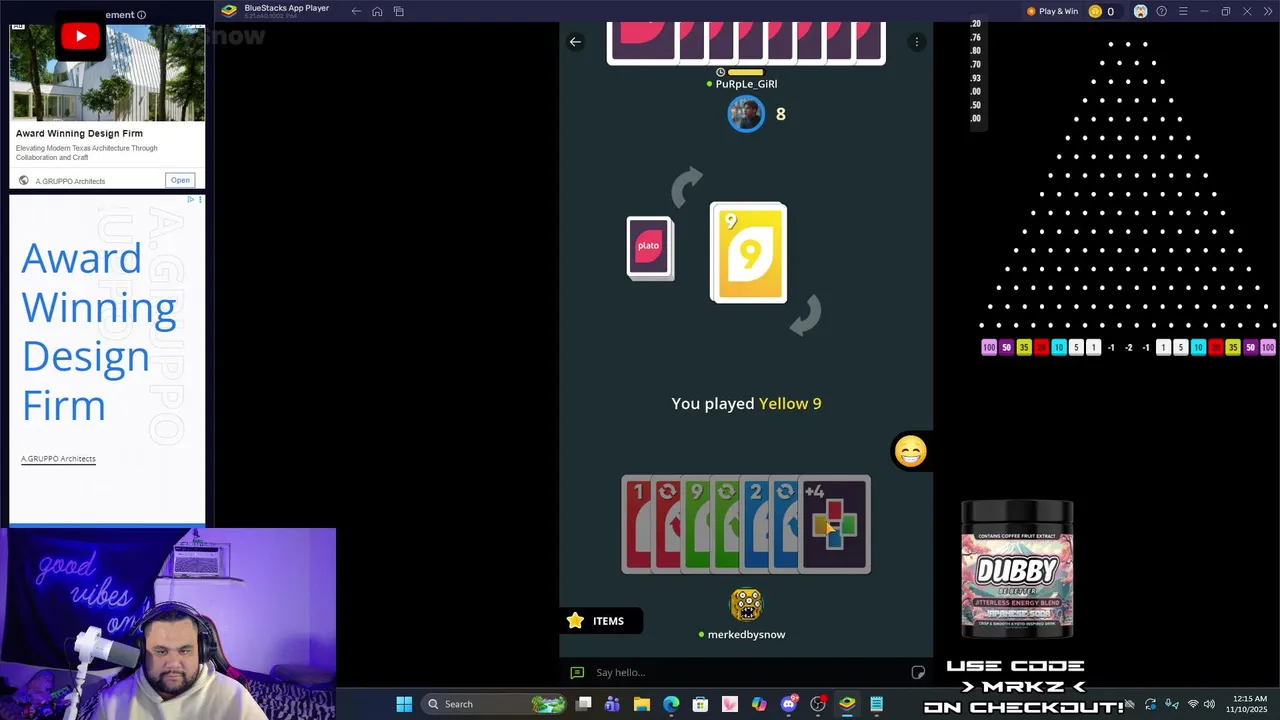Launch Microsoft Edge from the taskbar

pos(671,704)
